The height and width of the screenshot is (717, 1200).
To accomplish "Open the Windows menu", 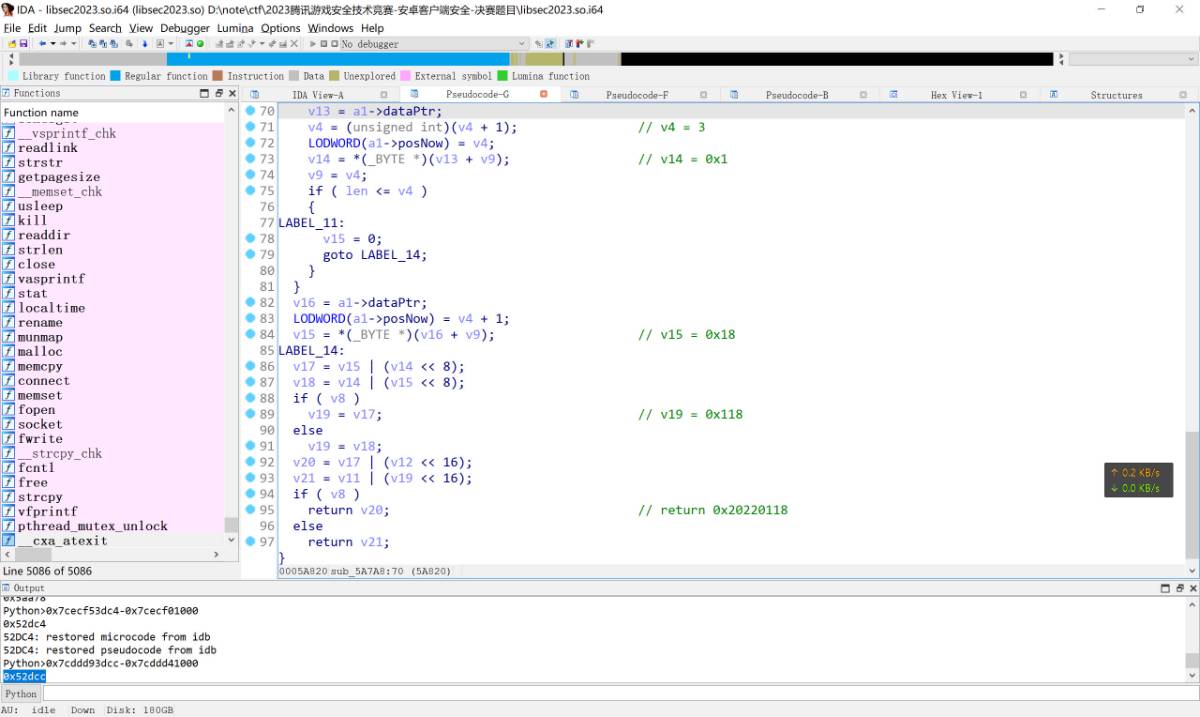I will click(x=330, y=28).
